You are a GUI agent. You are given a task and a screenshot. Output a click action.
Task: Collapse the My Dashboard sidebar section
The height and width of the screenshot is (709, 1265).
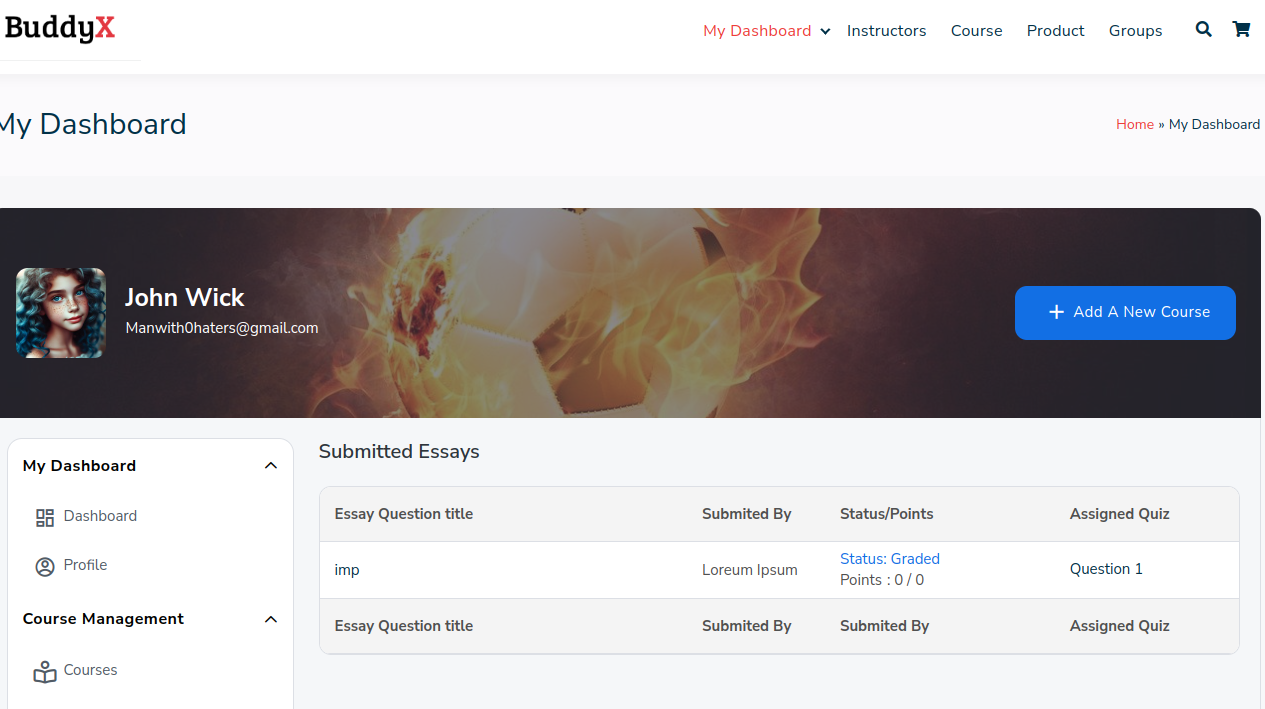270,466
